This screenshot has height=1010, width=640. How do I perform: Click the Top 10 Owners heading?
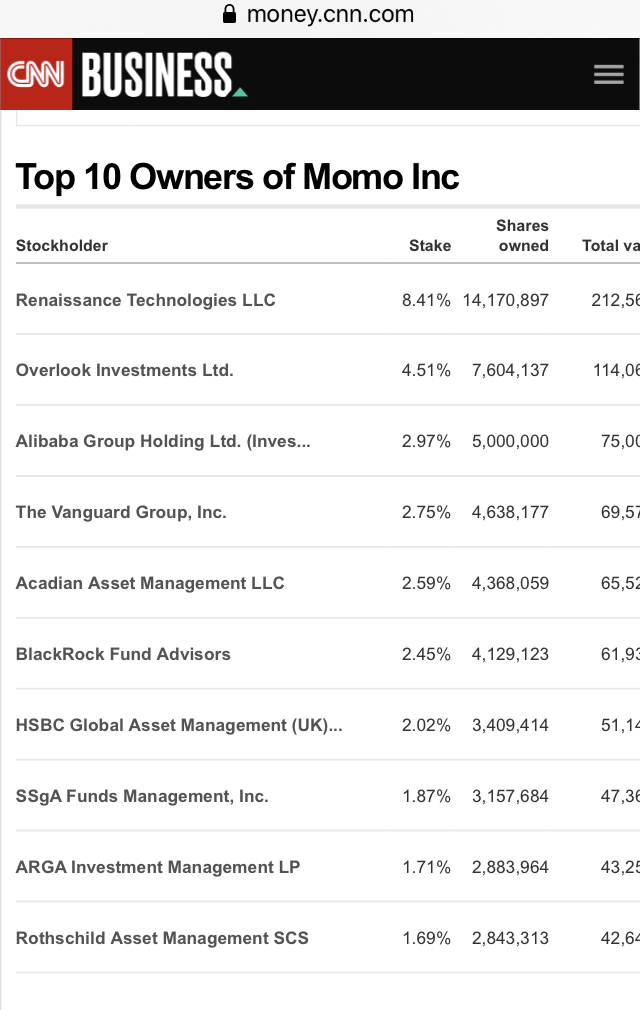[x=238, y=177]
